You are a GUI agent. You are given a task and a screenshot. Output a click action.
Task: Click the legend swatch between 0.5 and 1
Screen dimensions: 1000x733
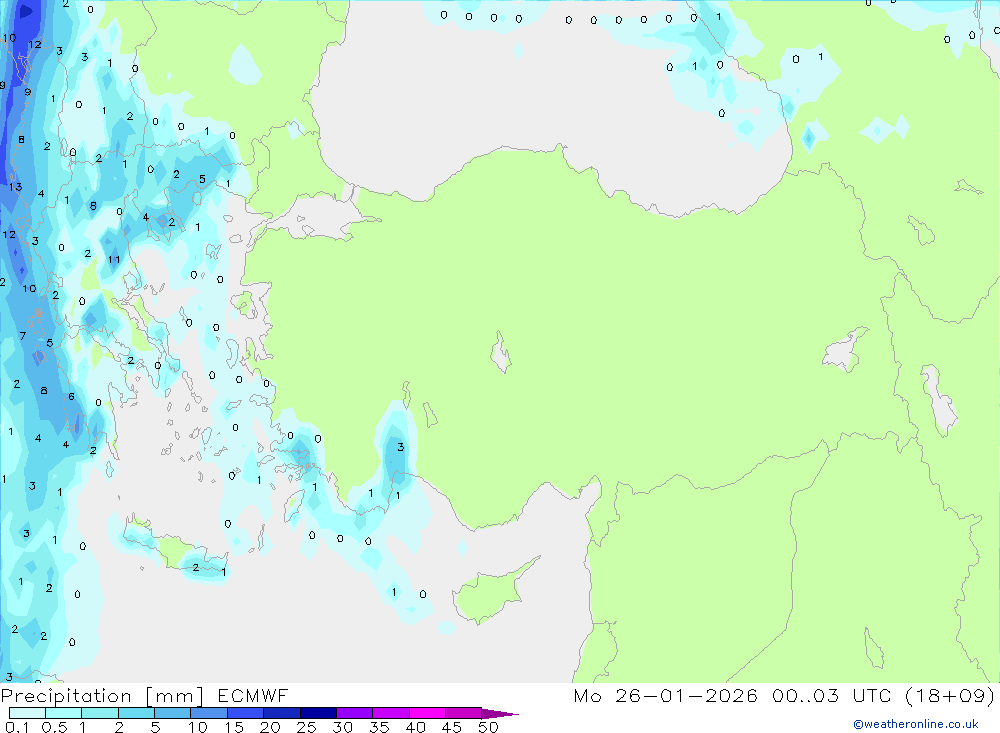coord(64,713)
